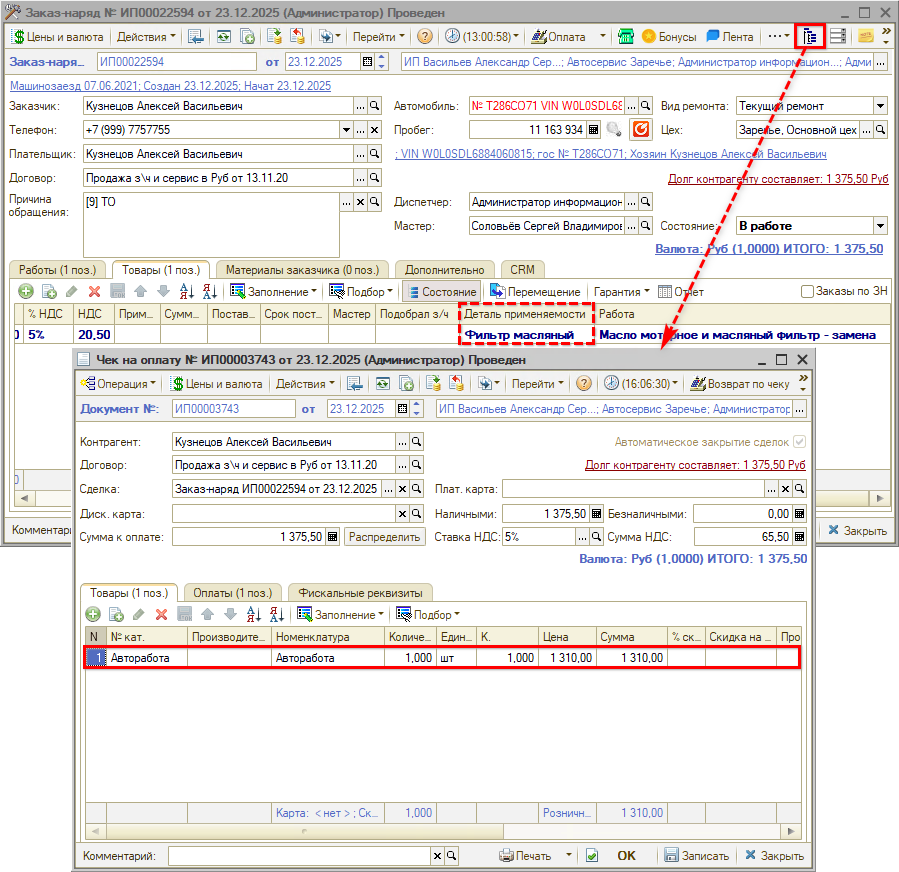Click the help question mark in the order toolbar

425,36
